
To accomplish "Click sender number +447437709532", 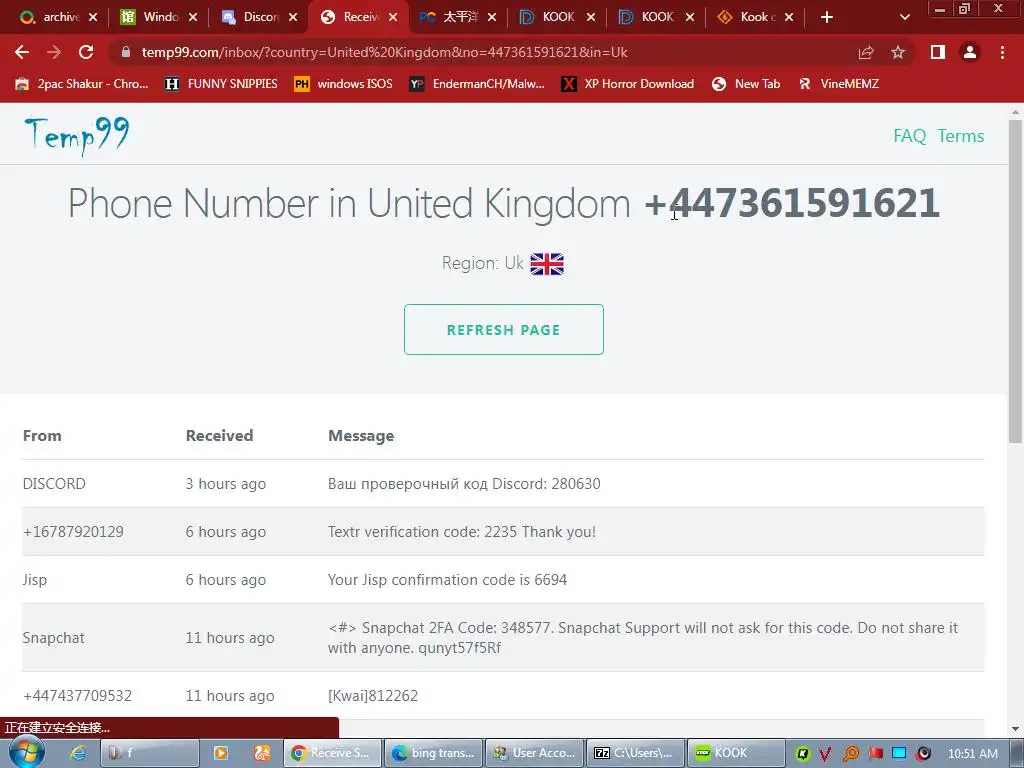I will point(77,696).
